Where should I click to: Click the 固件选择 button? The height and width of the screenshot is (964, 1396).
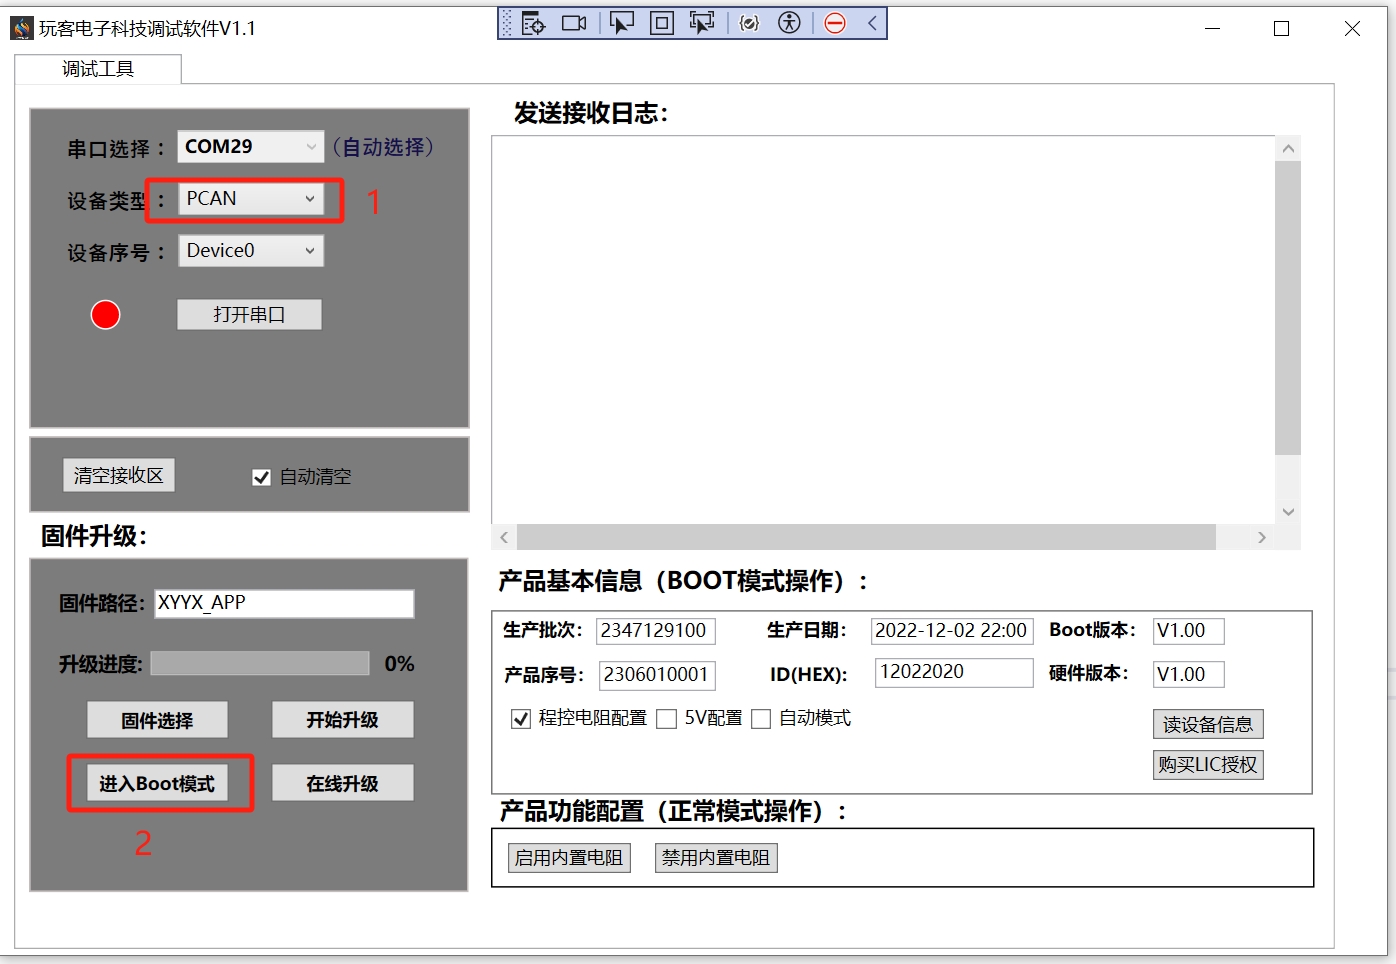157,720
